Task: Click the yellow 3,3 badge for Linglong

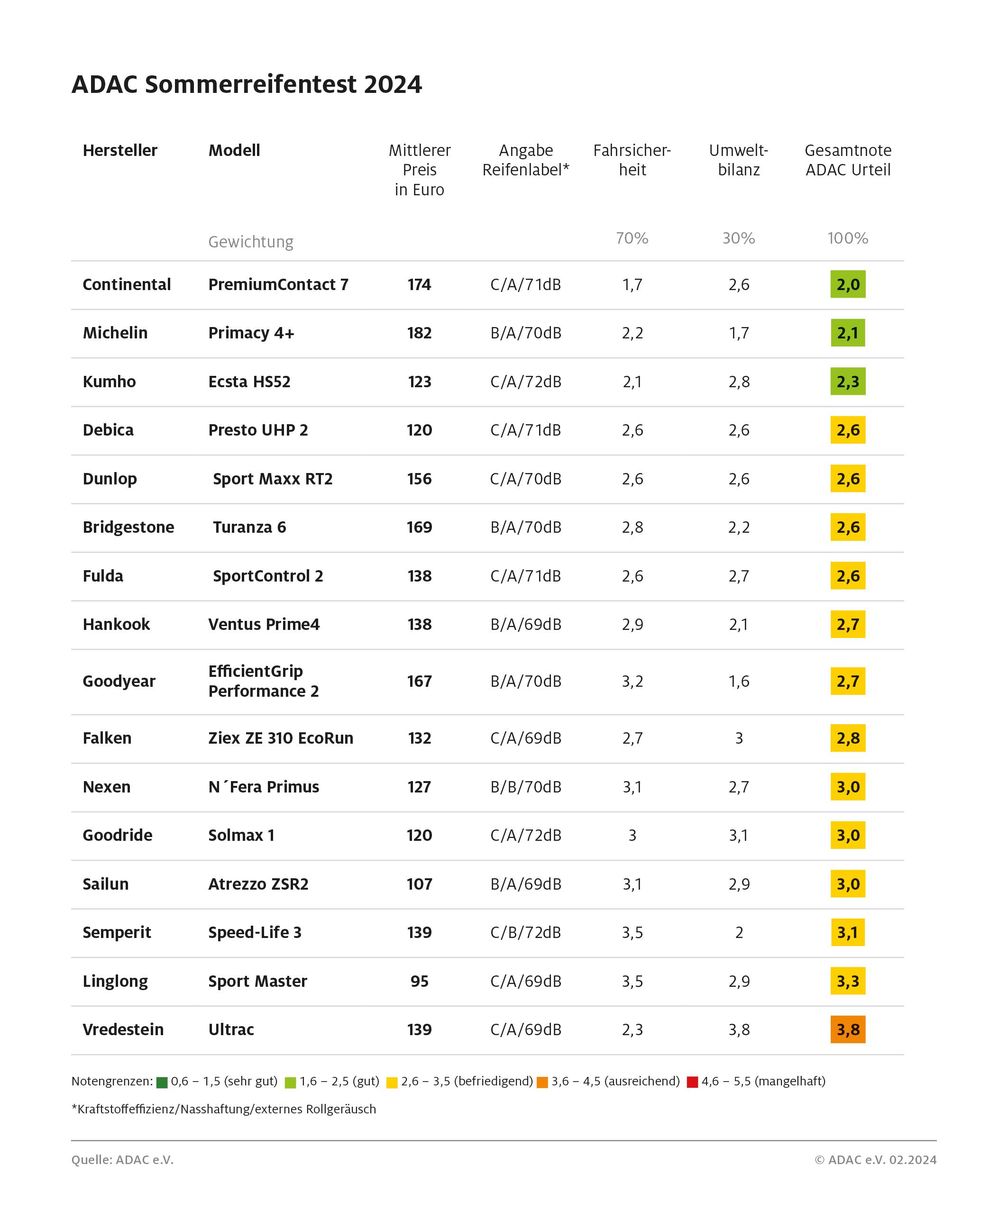Action: [x=847, y=981]
